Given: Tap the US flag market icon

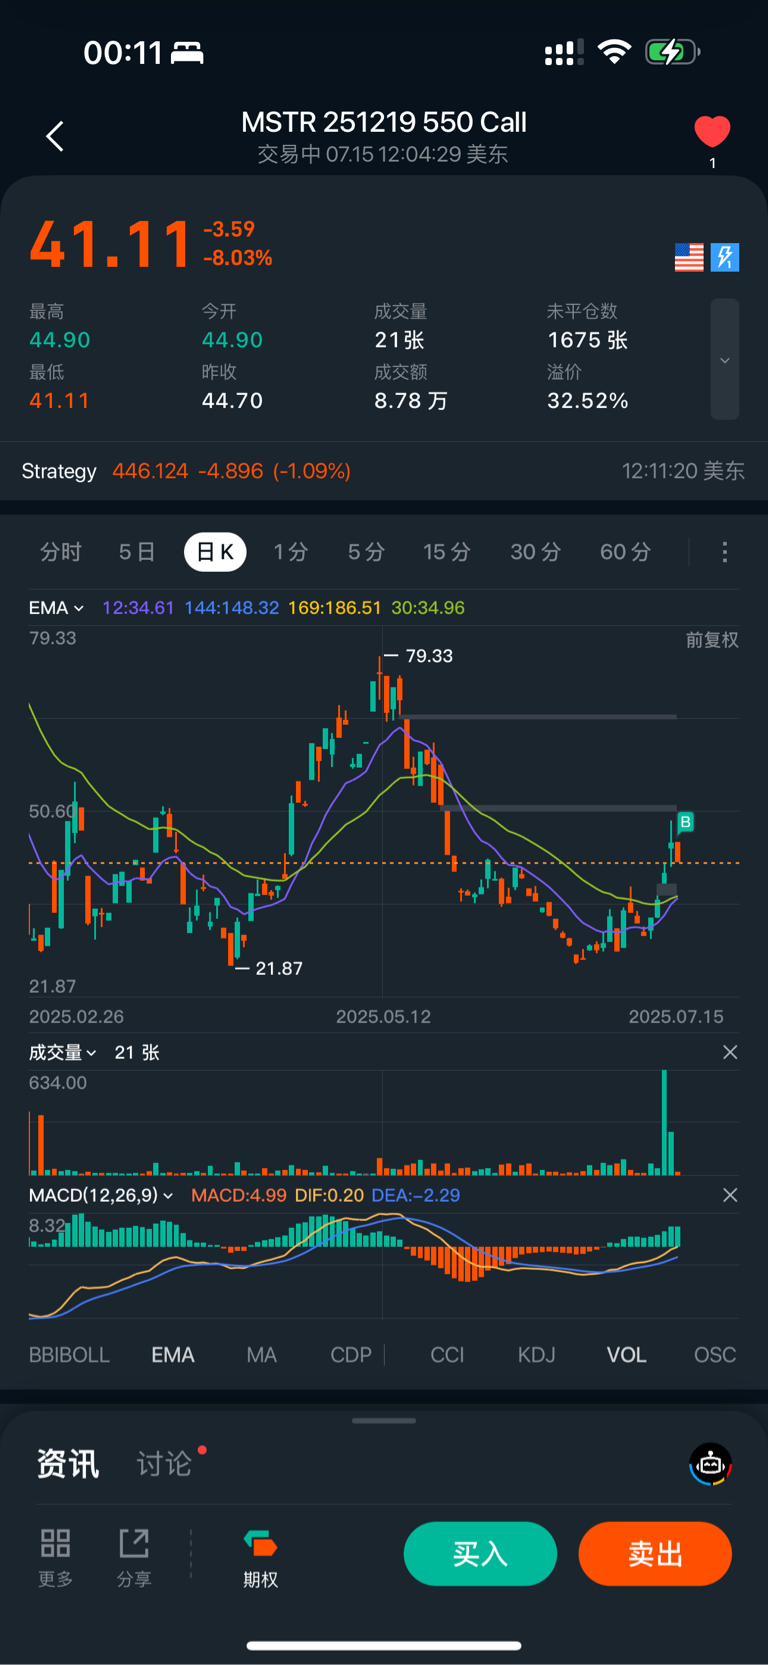Looking at the screenshot, I should click(x=689, y=258).
